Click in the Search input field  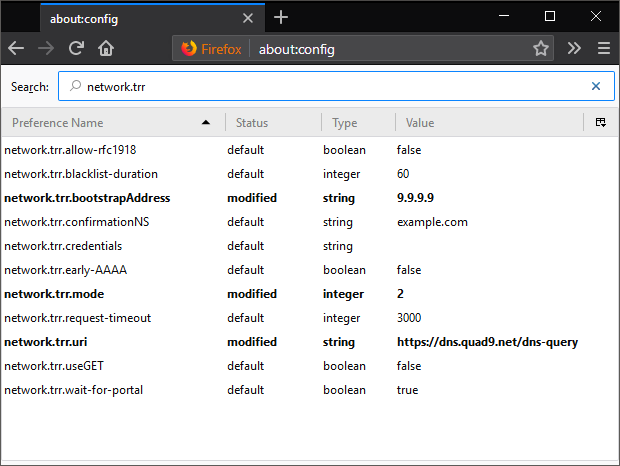330,87
